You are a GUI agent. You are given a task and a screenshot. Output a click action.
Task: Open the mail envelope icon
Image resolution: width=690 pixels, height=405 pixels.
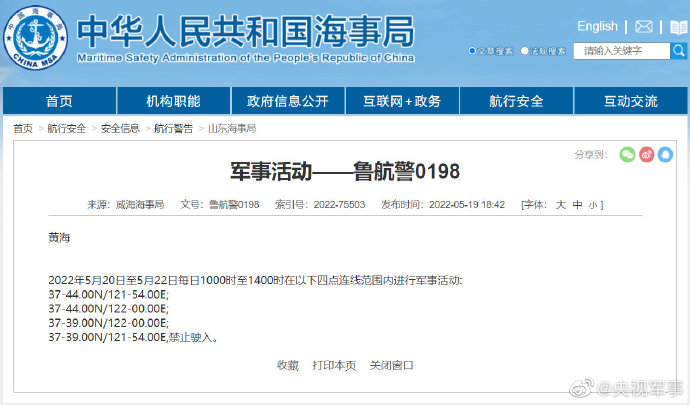coord(644,27)
